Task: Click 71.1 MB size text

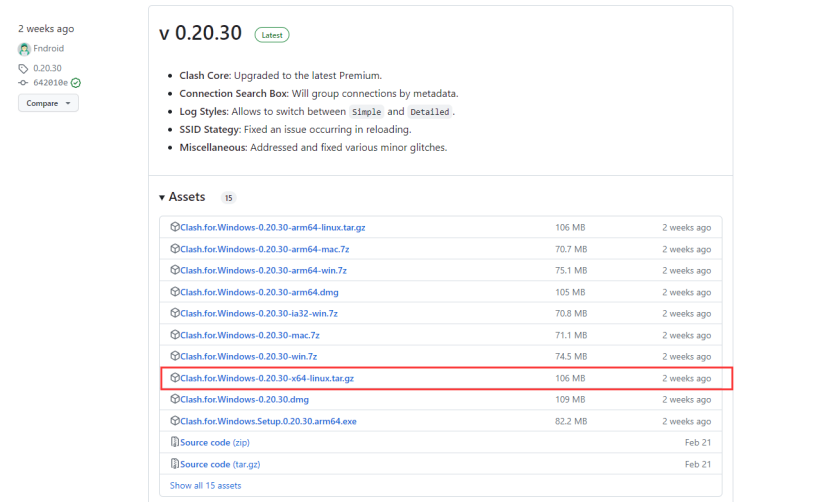Action: [571, 335]
